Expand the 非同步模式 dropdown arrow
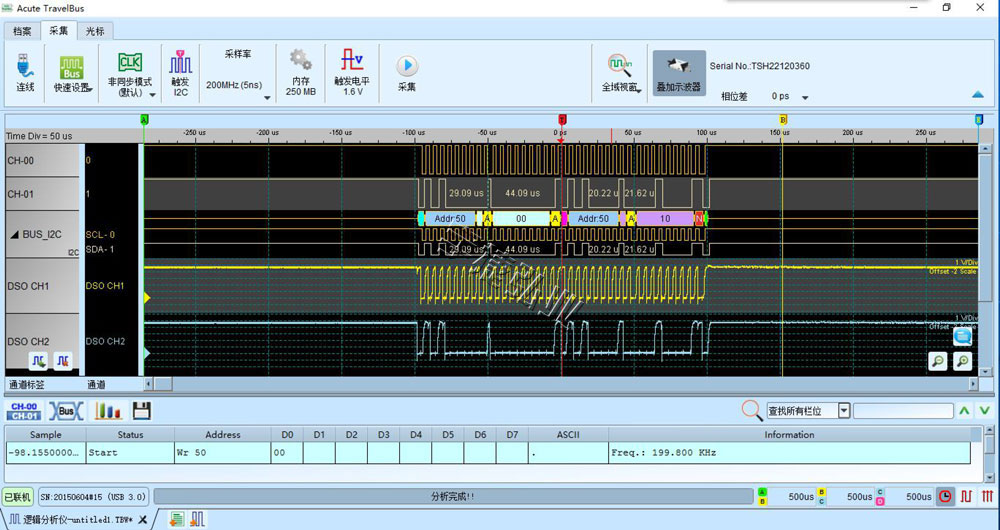Screen dimensions: 1000x530 pyautogui.click(x=152, y=95)
